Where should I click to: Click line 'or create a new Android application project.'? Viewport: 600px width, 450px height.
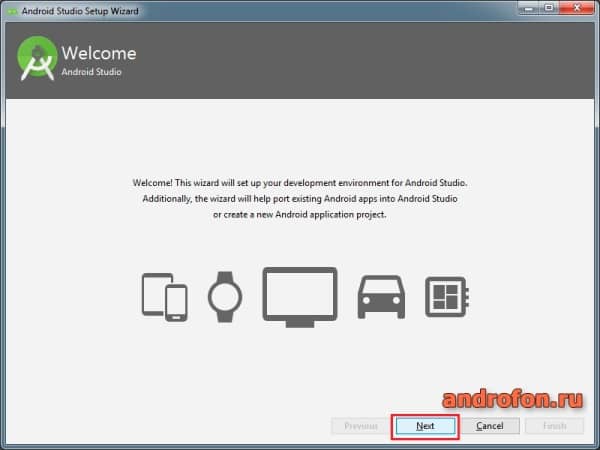click(x=300, y=215)
